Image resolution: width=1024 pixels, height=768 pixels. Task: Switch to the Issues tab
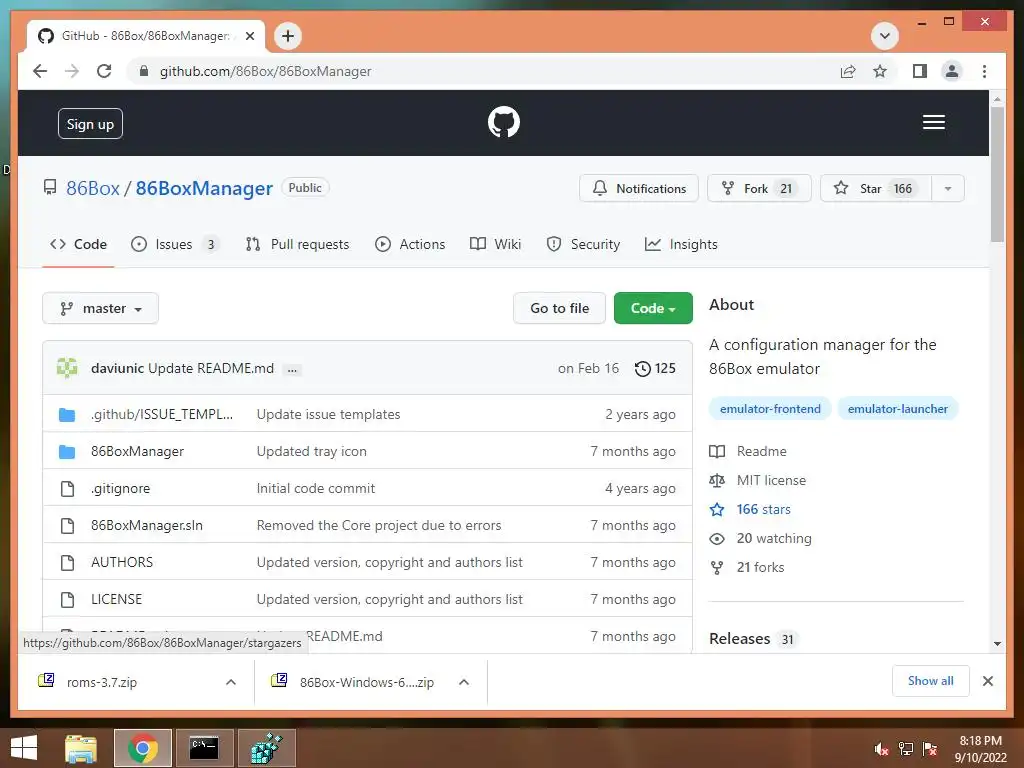click(x=174, y=244)
